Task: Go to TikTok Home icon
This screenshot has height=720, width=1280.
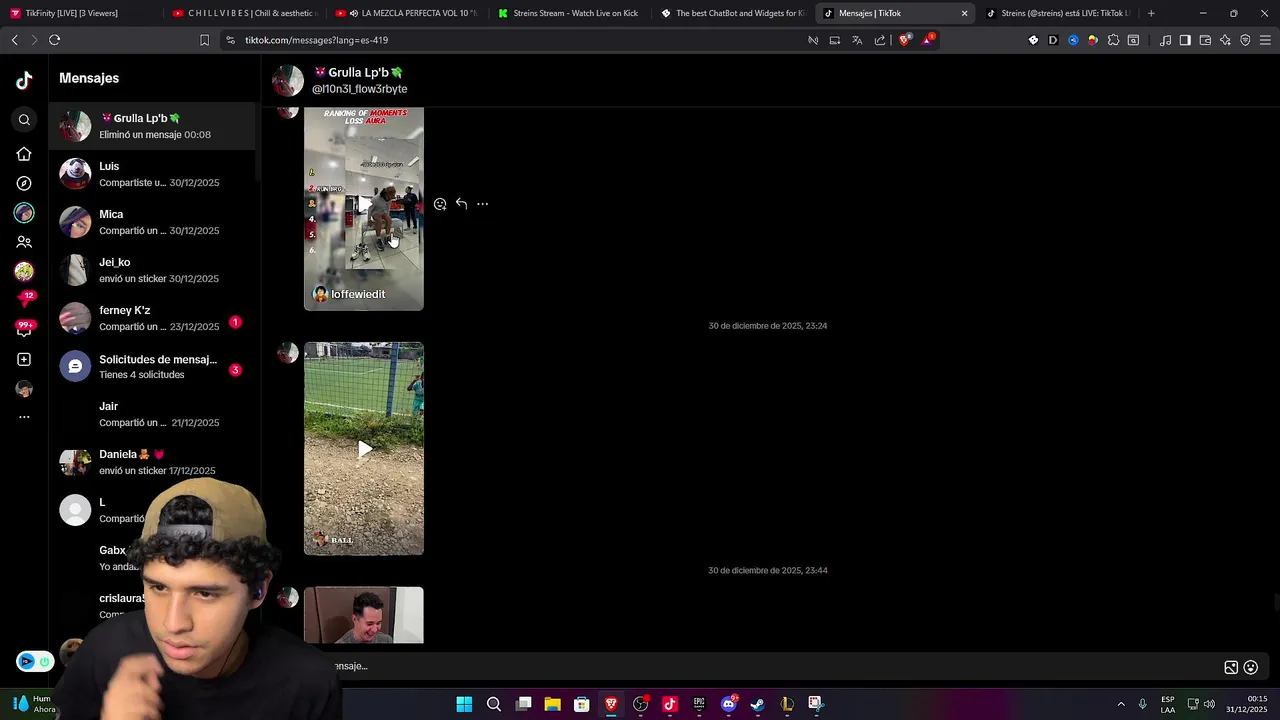Action: pyautogui.click(x=24, y=154)
